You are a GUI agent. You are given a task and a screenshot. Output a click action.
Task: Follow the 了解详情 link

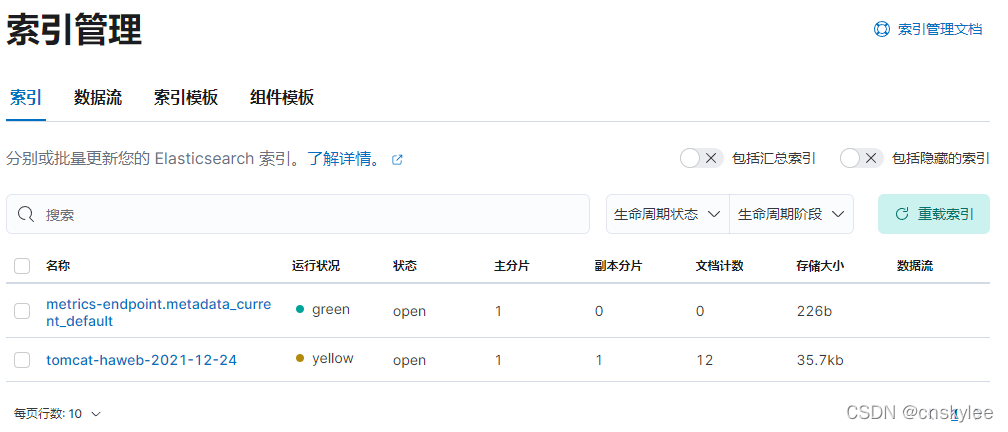click(x=345, y=159)
